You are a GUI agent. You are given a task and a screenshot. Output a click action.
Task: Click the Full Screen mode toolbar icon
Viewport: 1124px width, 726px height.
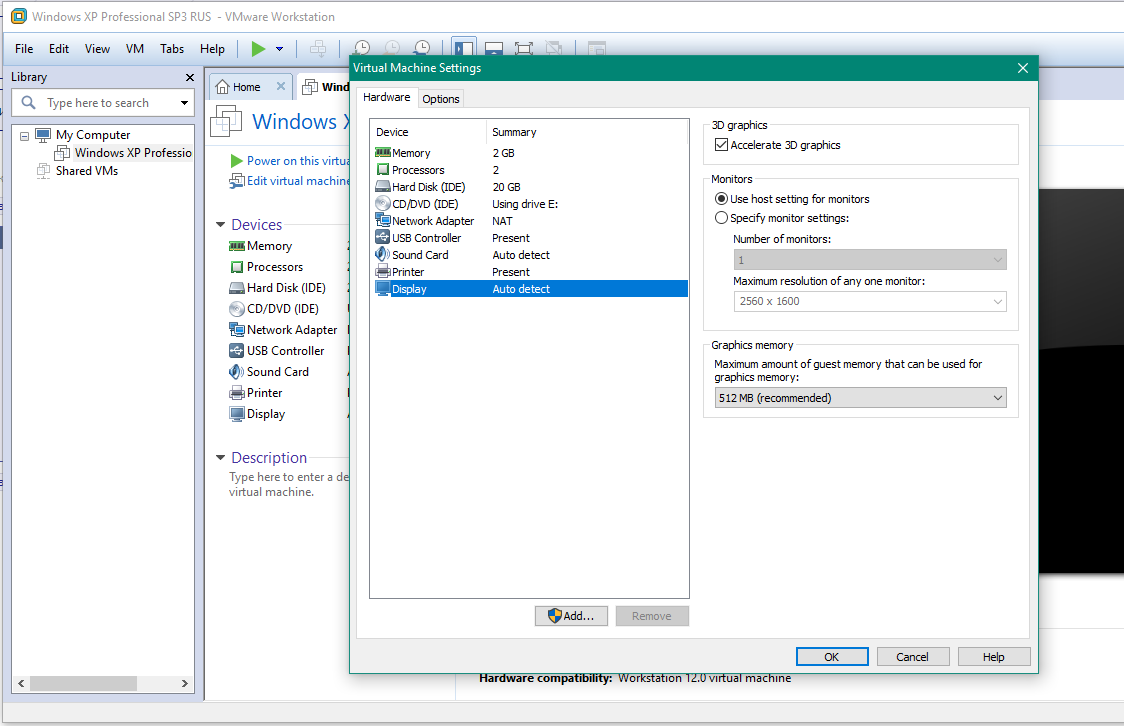(524, 48)
